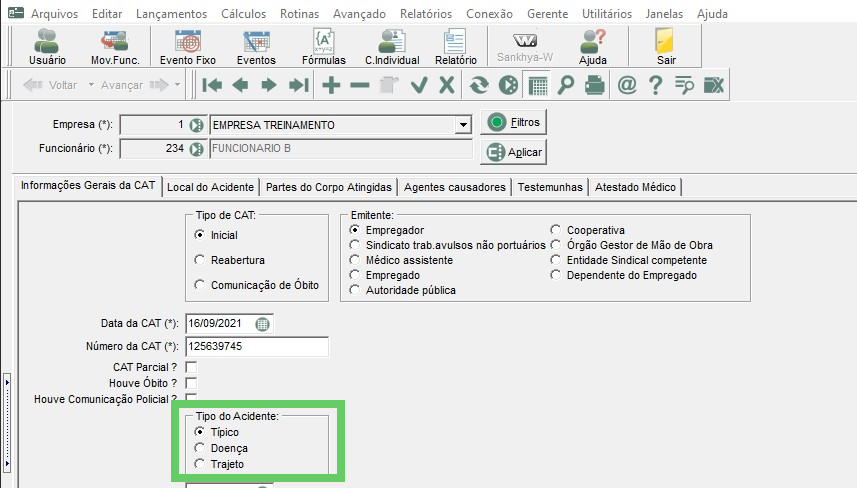Click the Voltar button
This screenshot has width=857, height=488.
(x=51, y=85)
